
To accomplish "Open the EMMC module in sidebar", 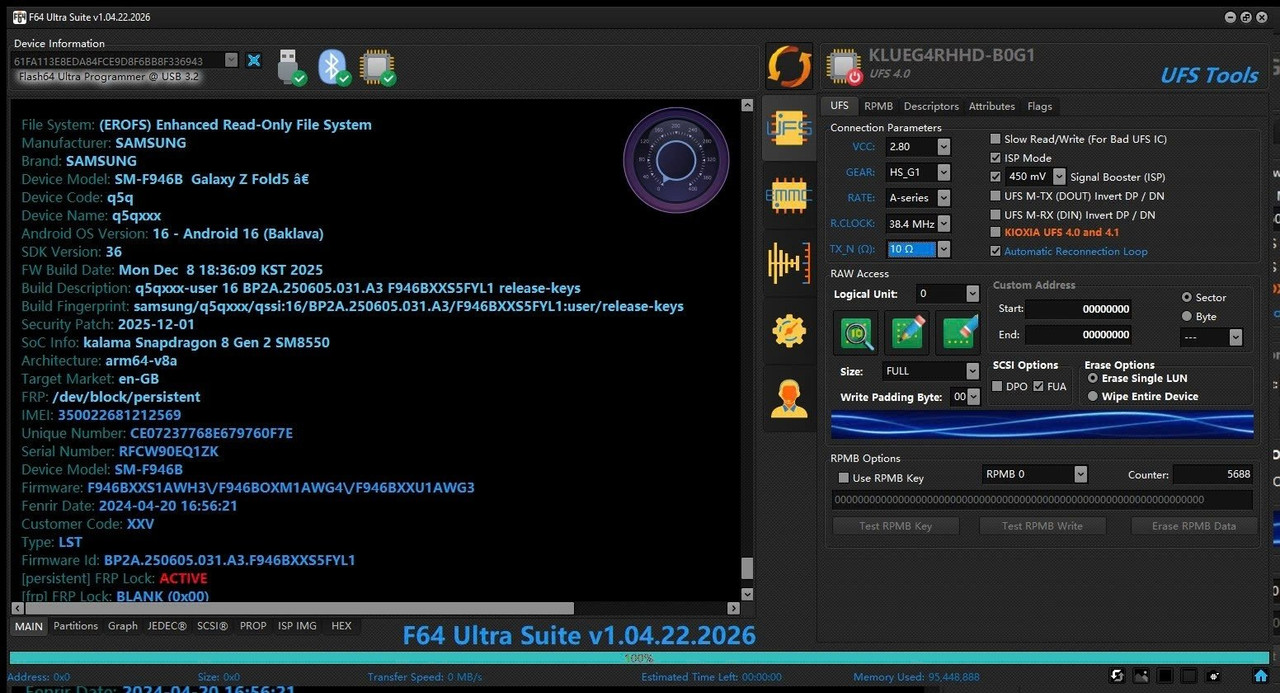I will coord(789,195).
